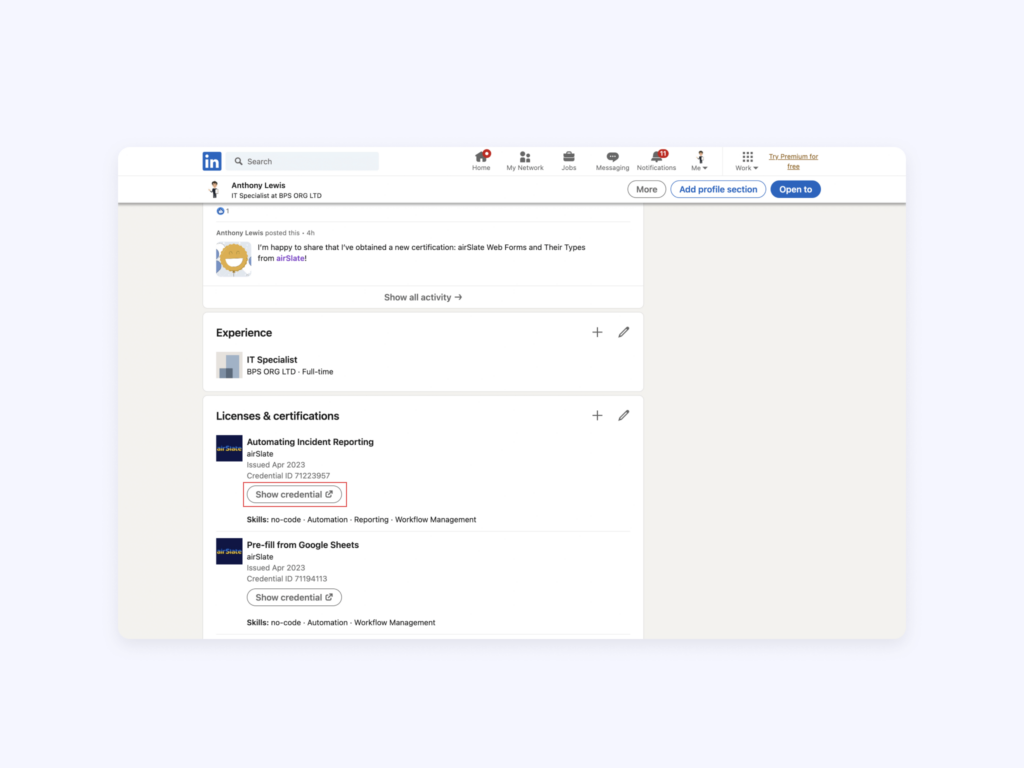Screen dimensions: 1024x768
Task: Show credential for Automating Incident Reporting
Action: coord(294,494)
